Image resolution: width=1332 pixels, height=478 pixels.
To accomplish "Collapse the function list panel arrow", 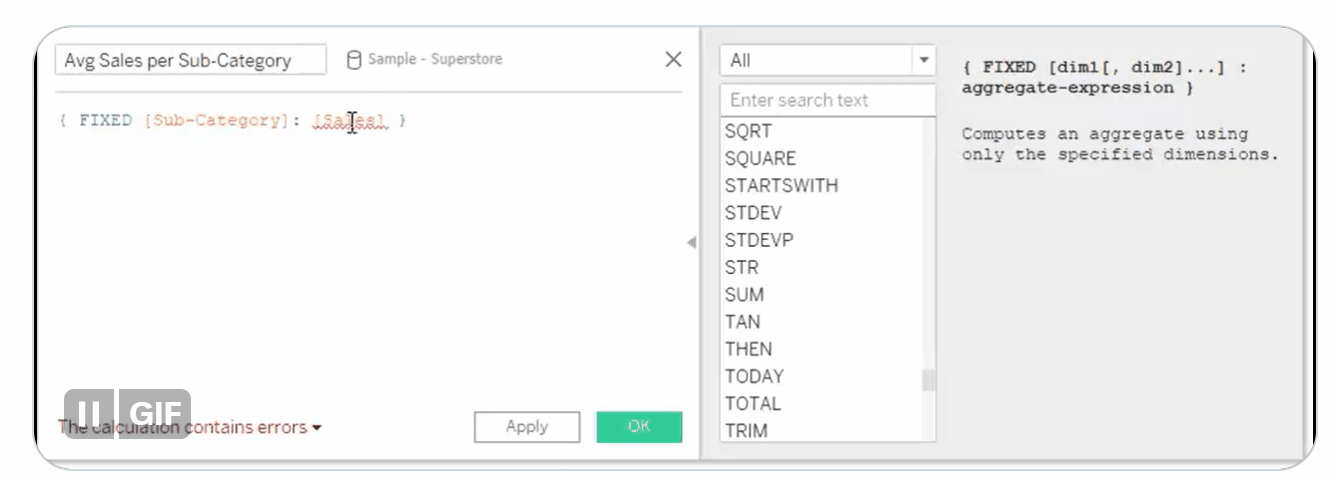I will (691, 242).
